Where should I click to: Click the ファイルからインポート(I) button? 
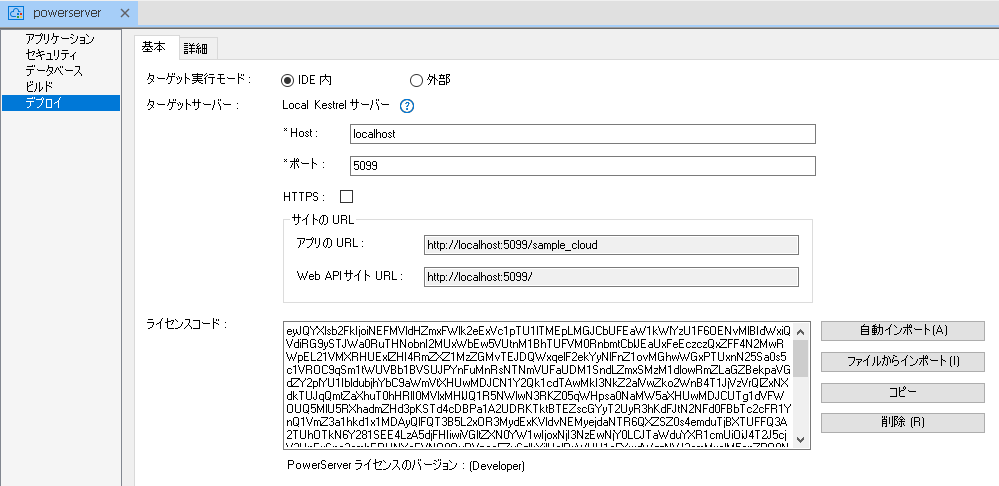pos(902,362)
